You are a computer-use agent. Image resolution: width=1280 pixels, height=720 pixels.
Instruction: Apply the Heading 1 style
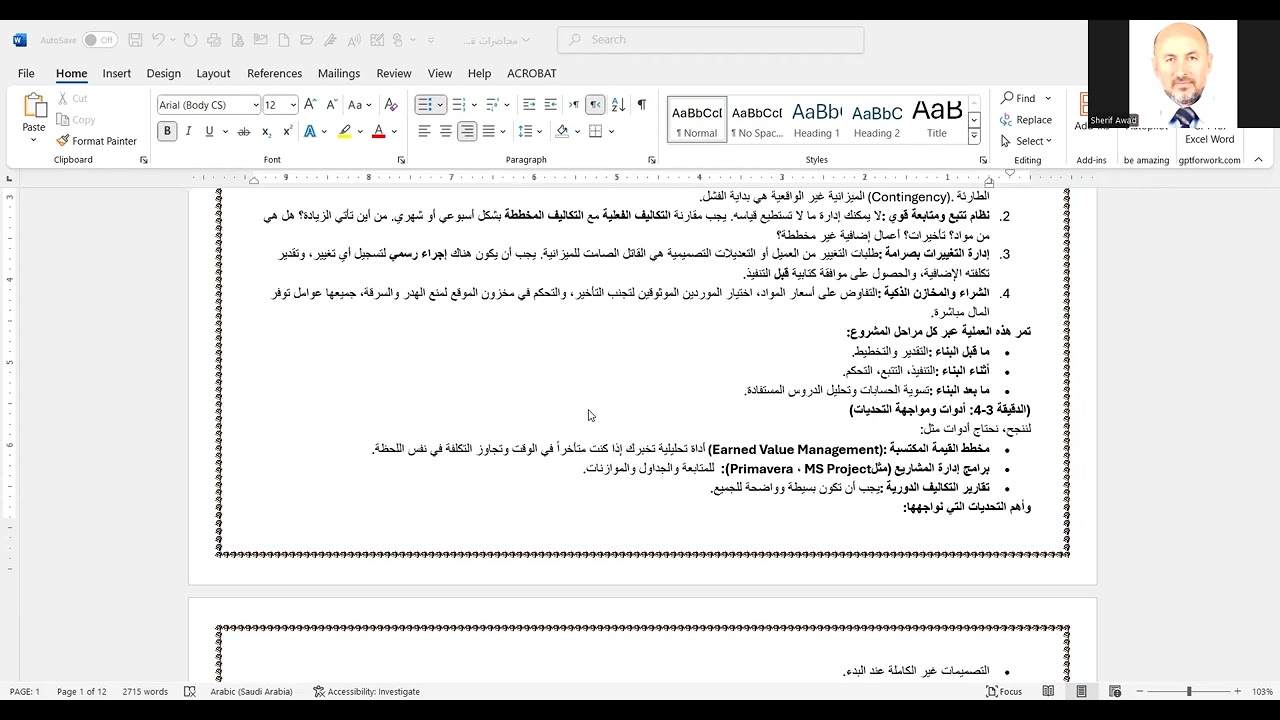[x=817, y=120]
